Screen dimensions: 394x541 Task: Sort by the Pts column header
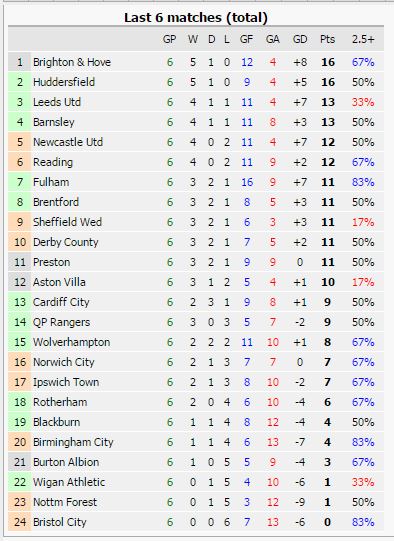(x=327, y=39)
